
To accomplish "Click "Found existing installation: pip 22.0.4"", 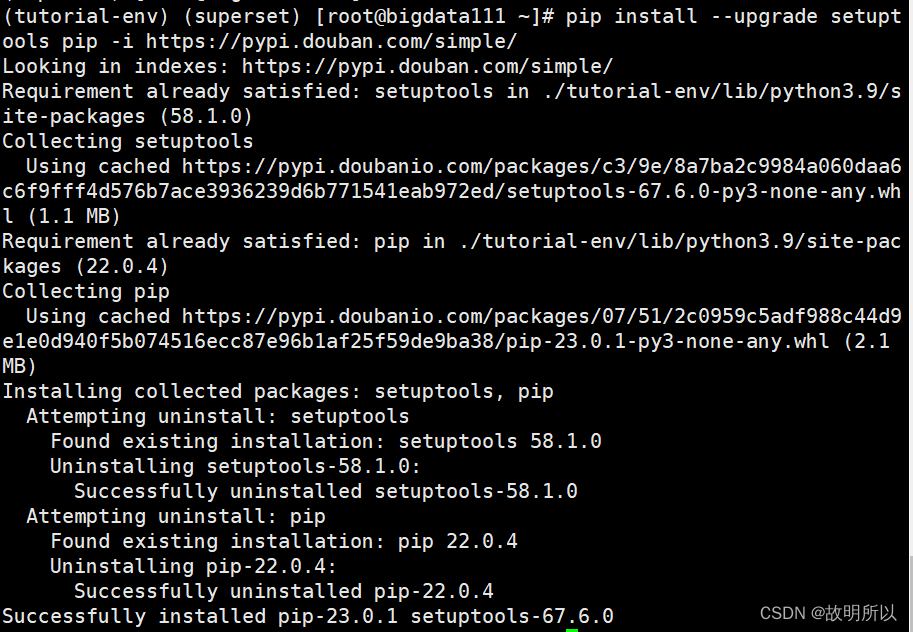I will tap(284, 541).
